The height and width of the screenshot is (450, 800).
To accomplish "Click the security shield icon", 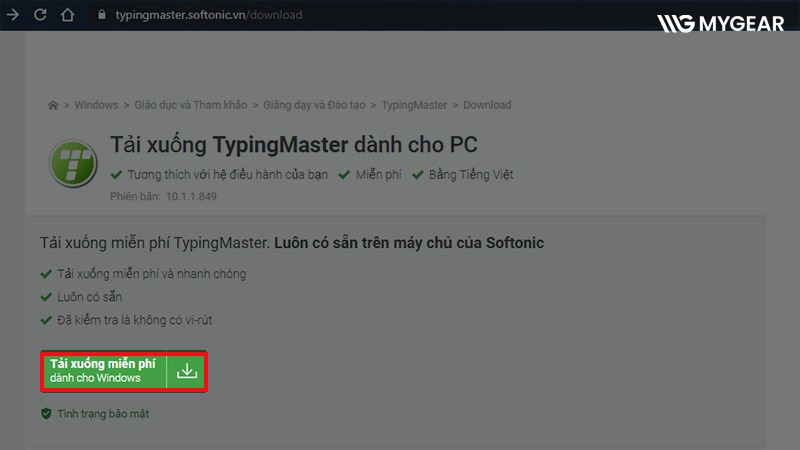I will pyautogui.click(x=46, y=413).
